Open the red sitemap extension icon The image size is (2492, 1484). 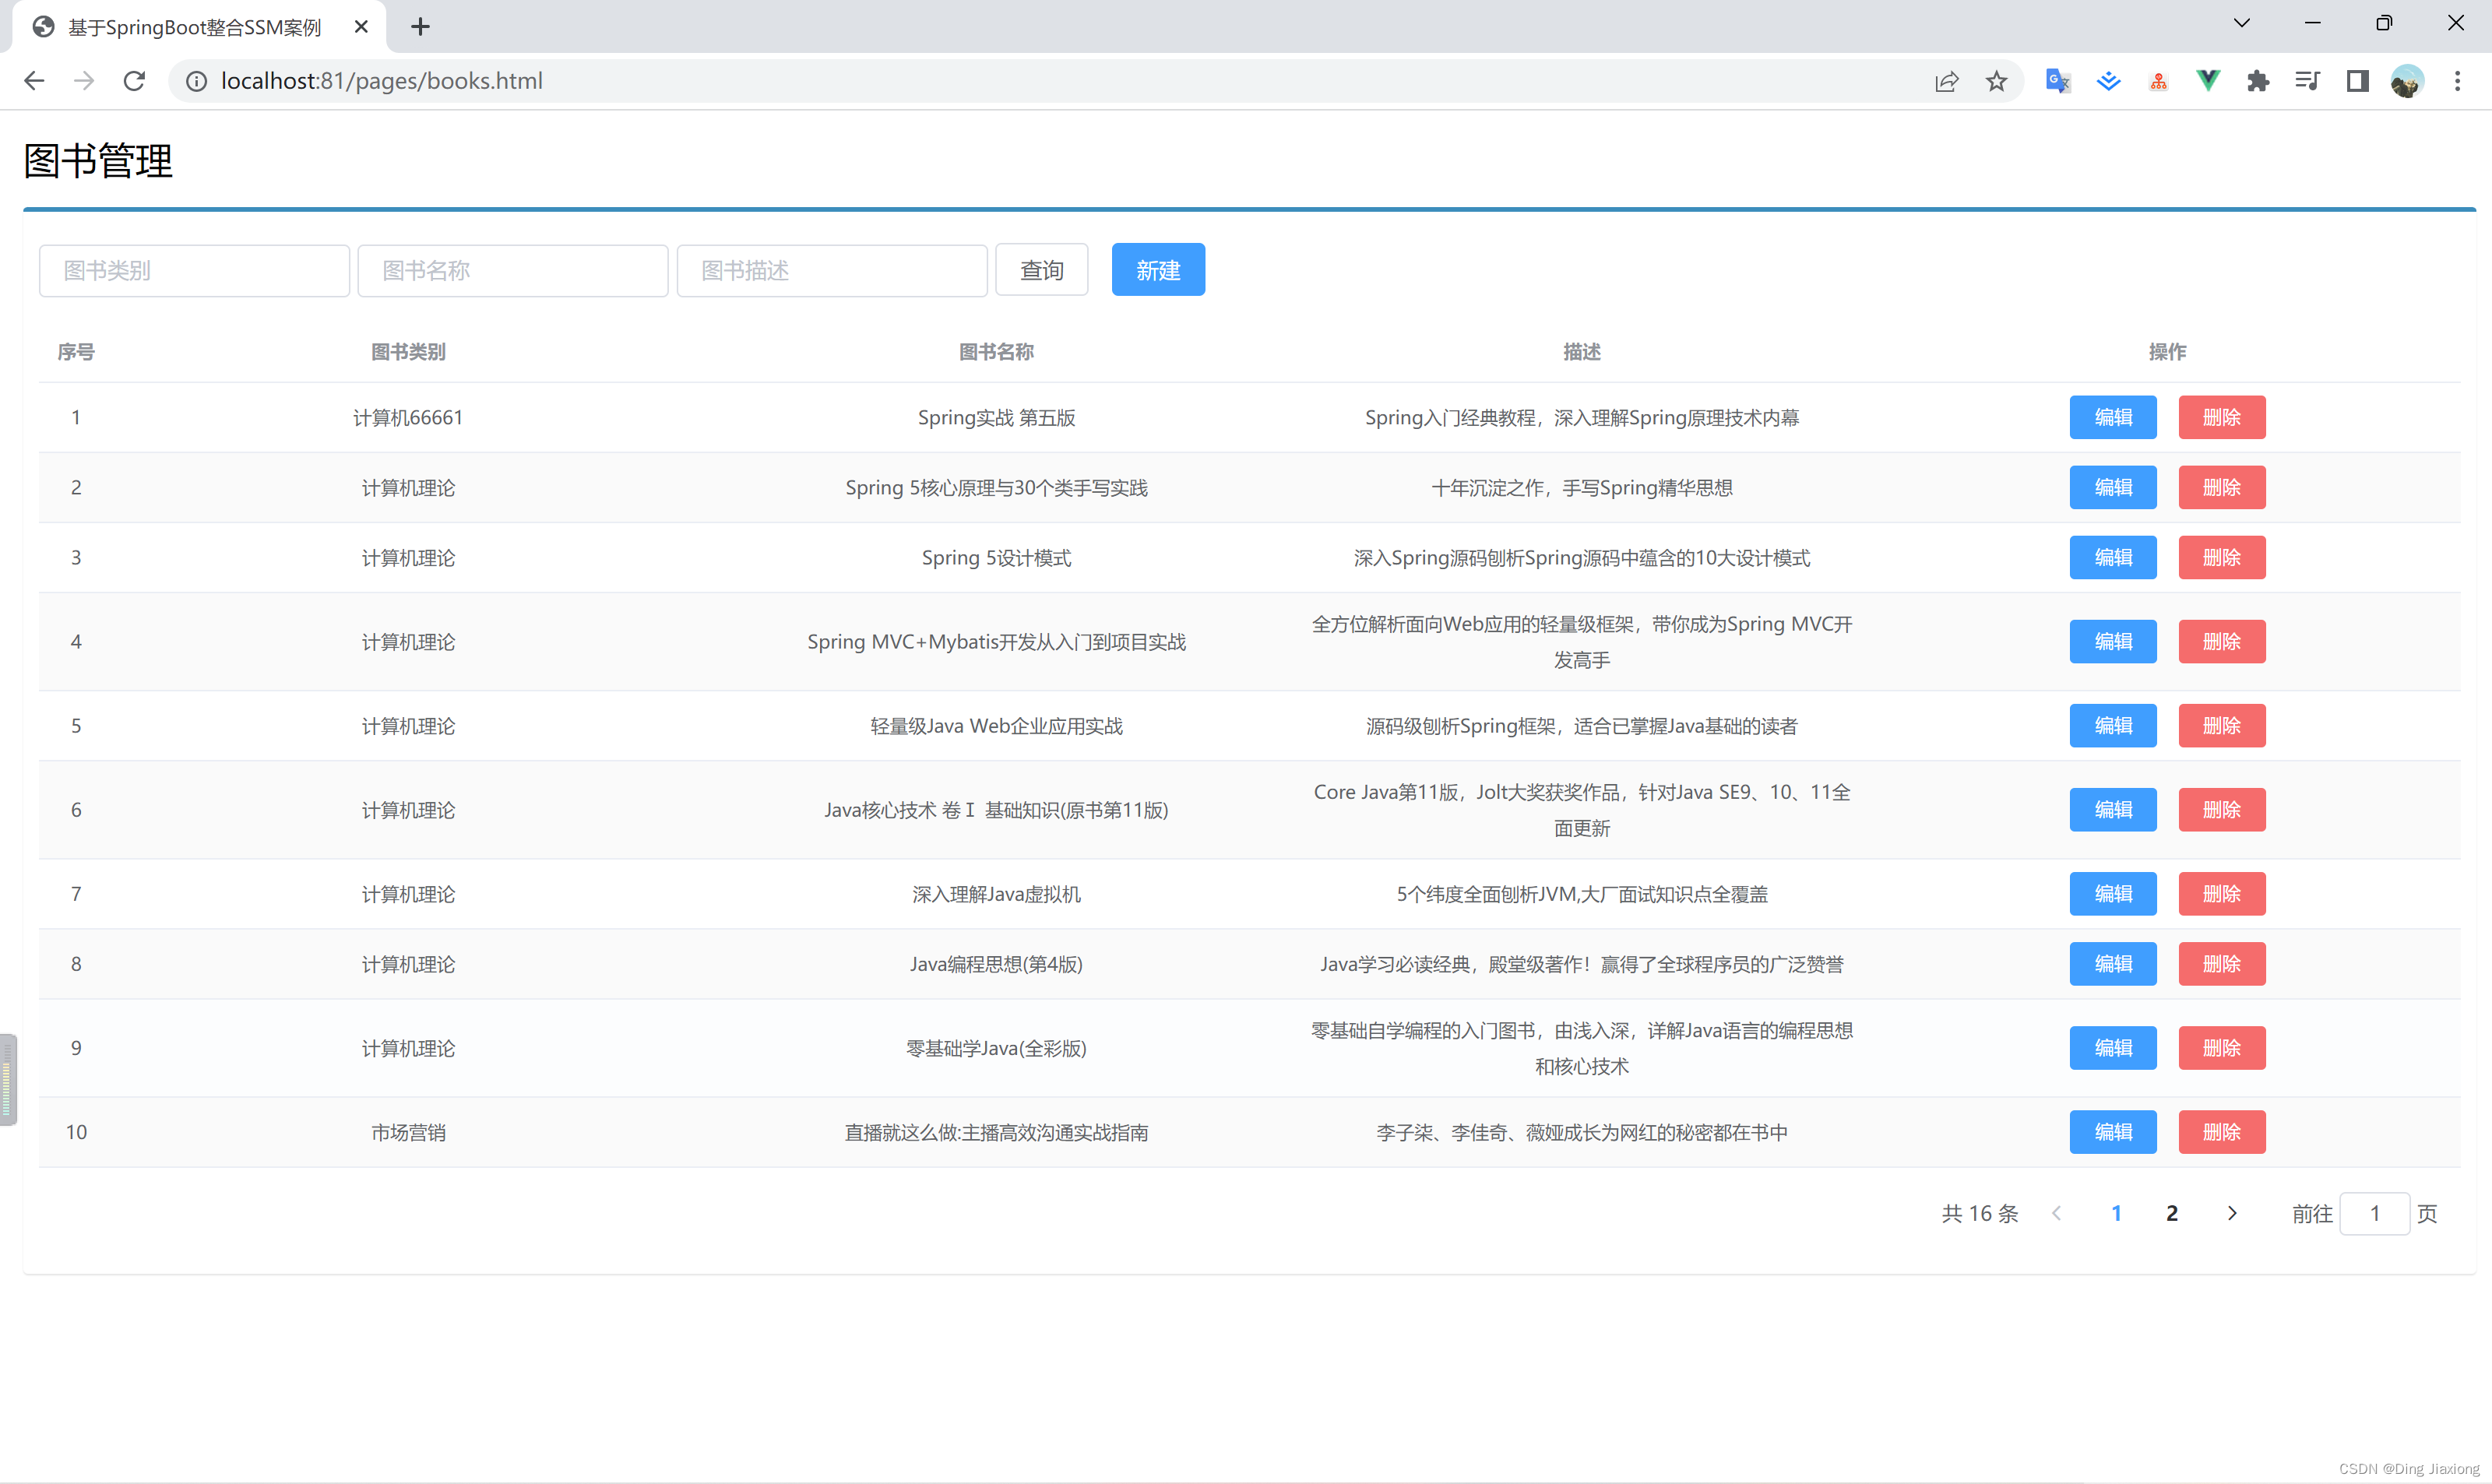tap(2158, 82)
